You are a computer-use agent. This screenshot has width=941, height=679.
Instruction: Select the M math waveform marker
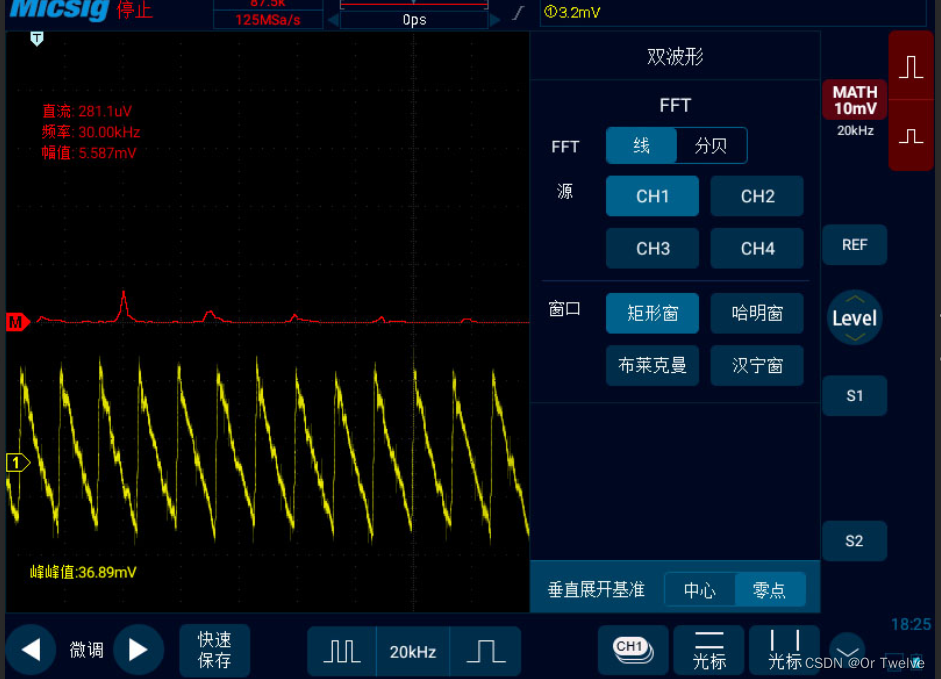17,322
